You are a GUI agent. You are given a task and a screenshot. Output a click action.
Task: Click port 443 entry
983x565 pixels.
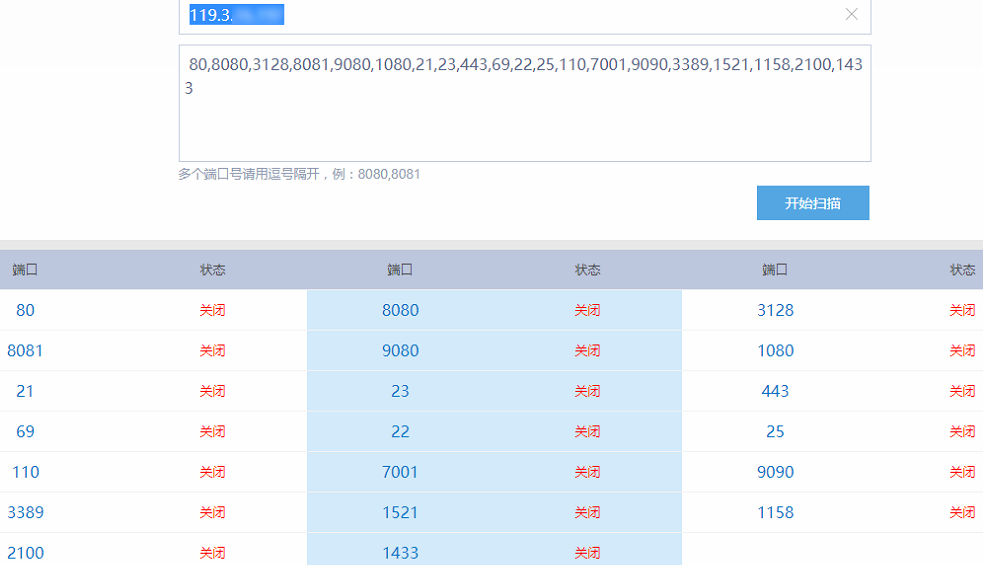pos(775,391)
